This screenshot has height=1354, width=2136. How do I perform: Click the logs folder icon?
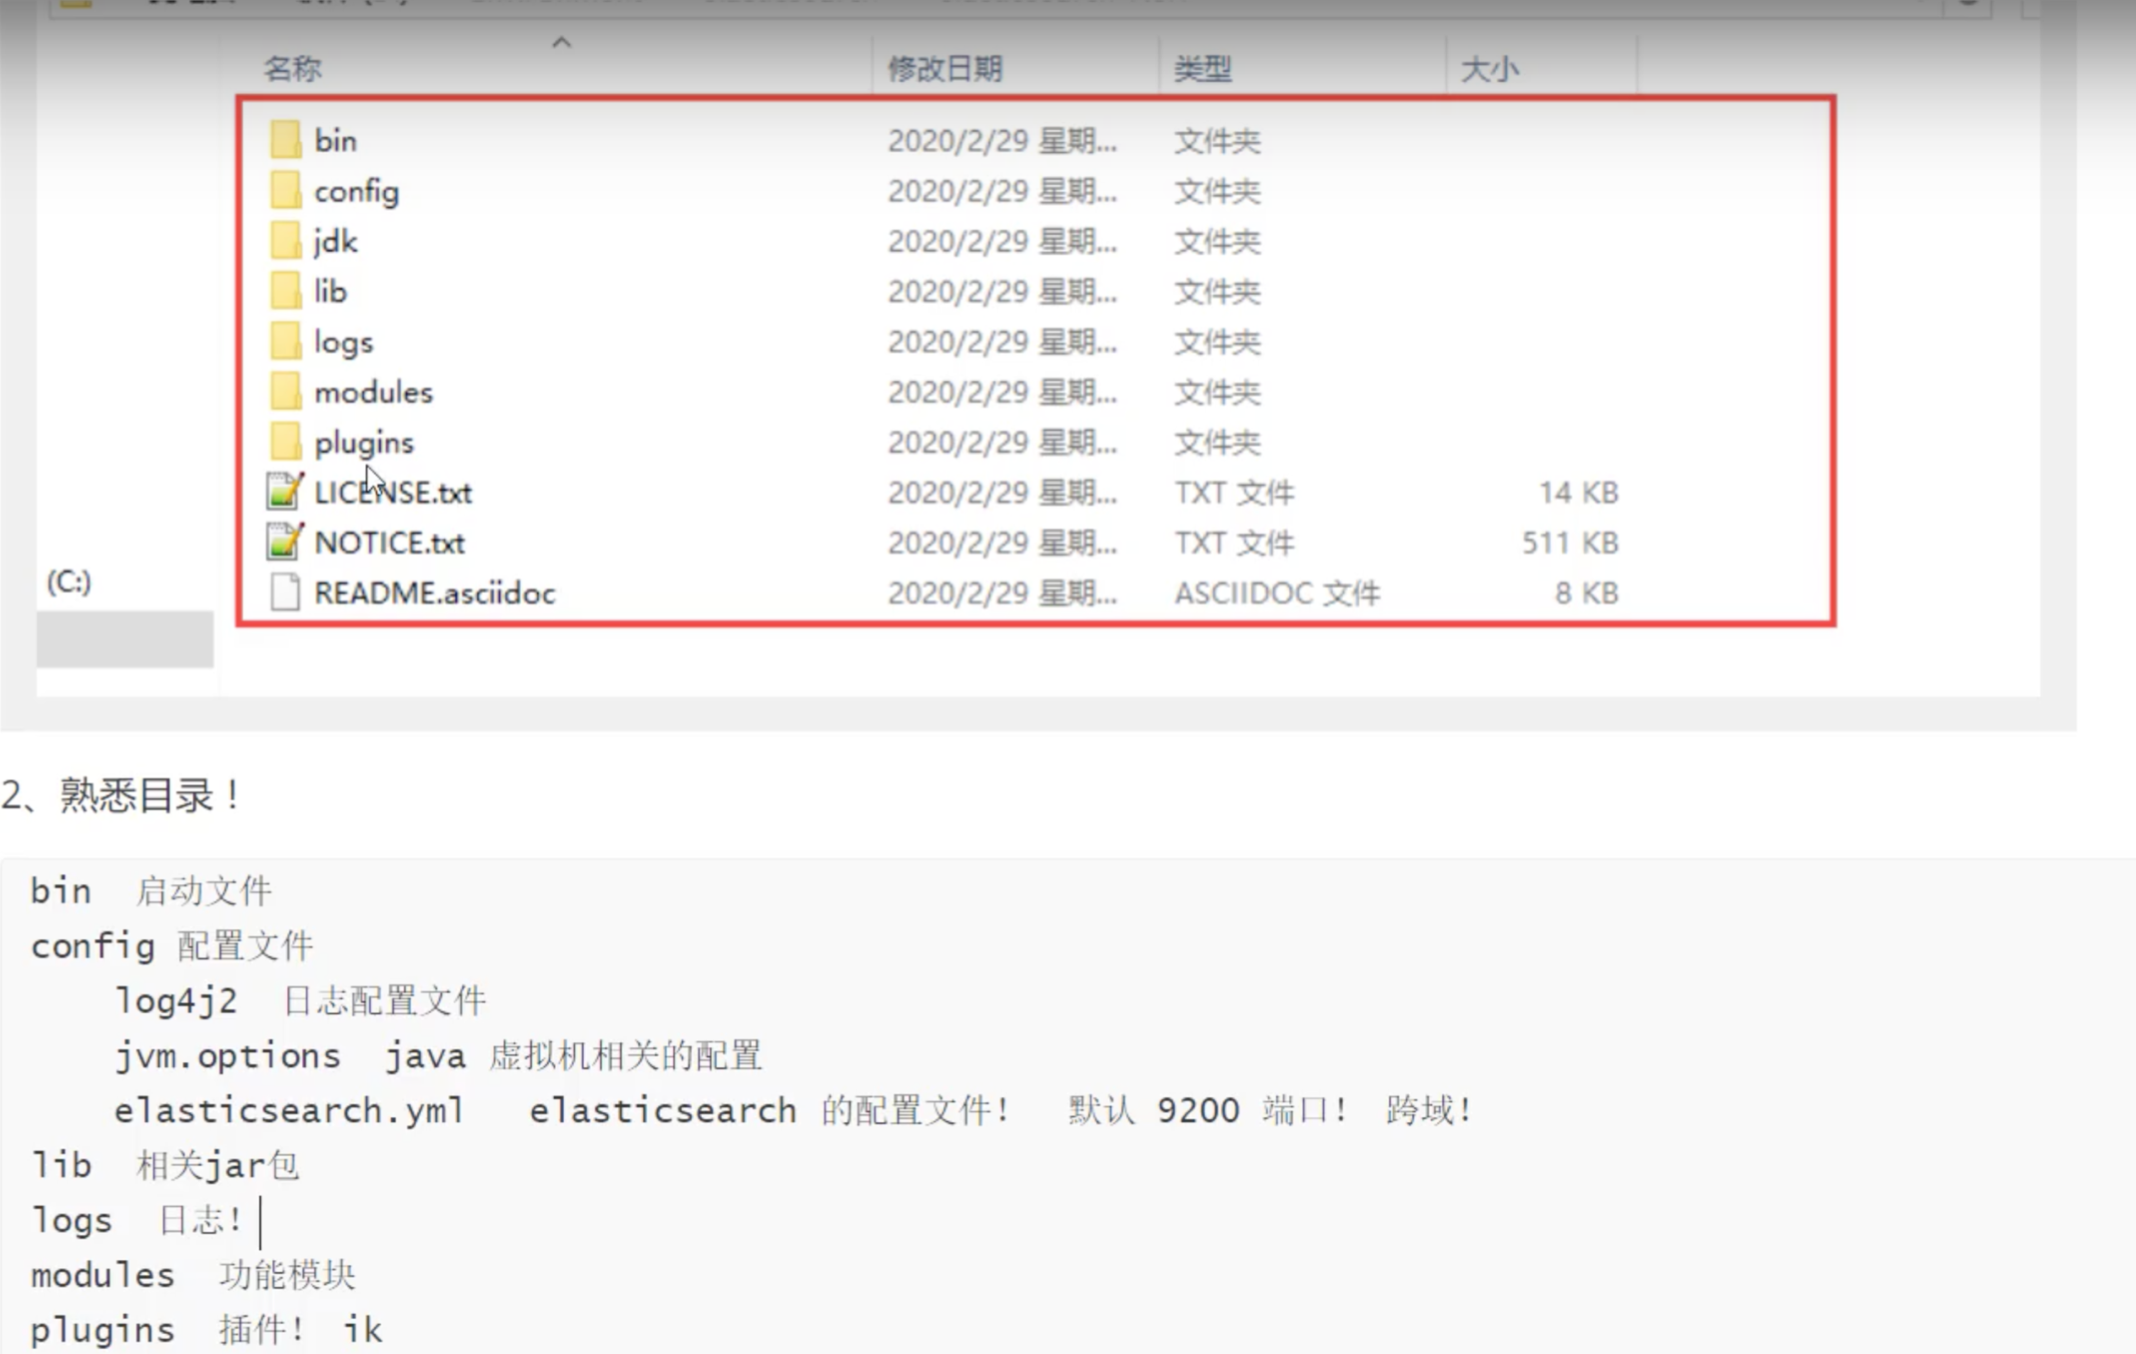(x=285, y=341)
